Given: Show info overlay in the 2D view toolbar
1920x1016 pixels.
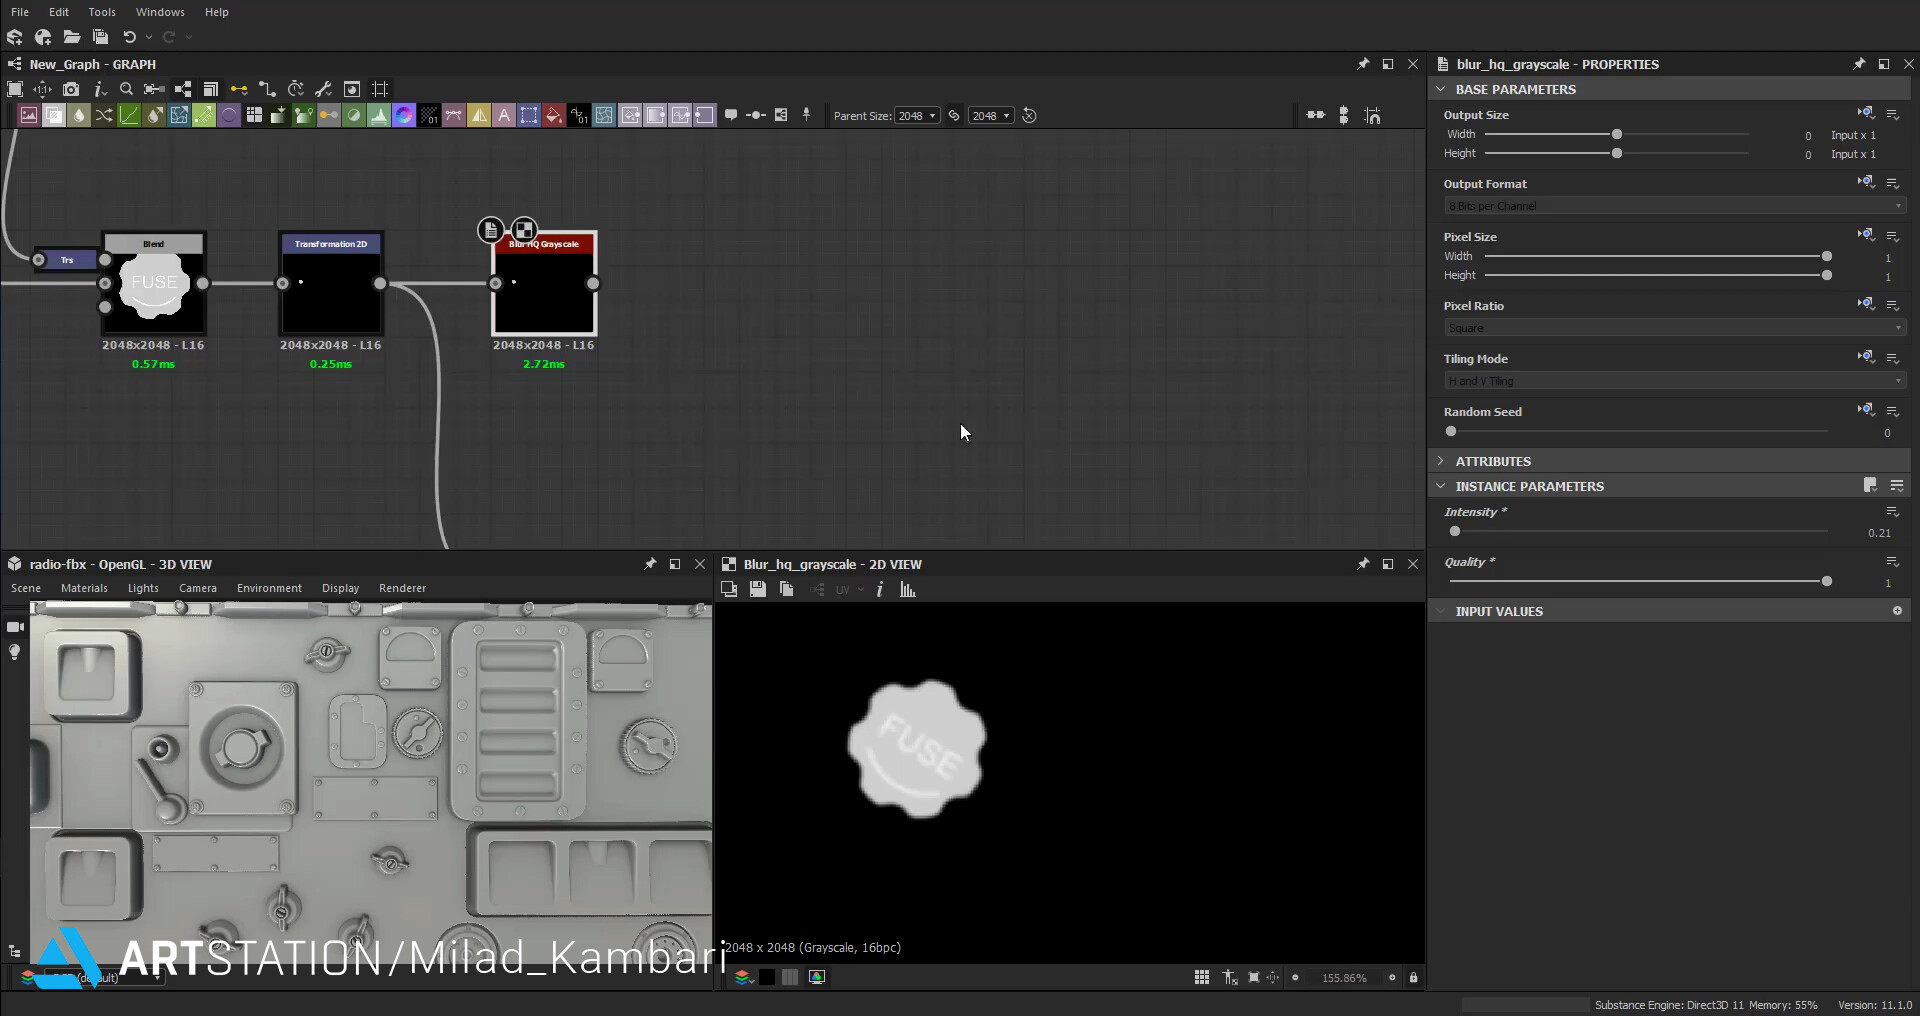Looking at the screenshot, I should pyautogui.click(x=880, y=590).
